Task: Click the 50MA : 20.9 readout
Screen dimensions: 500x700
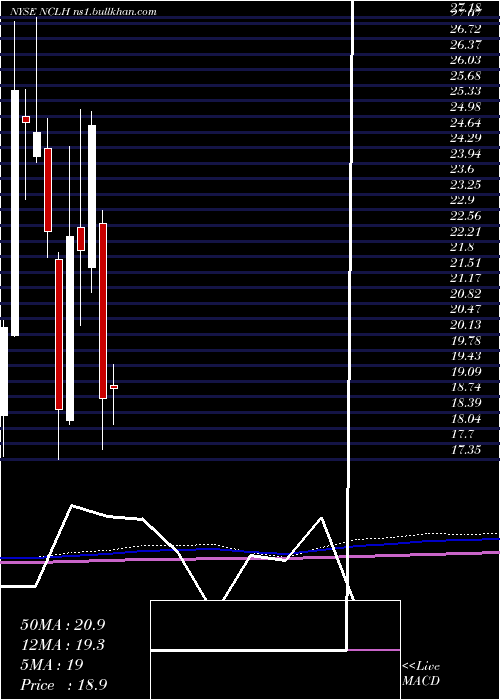Action: tap(62, 625)
